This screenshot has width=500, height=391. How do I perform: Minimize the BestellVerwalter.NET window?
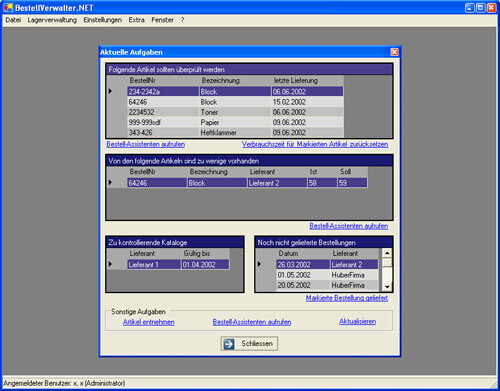click(469, 8)
